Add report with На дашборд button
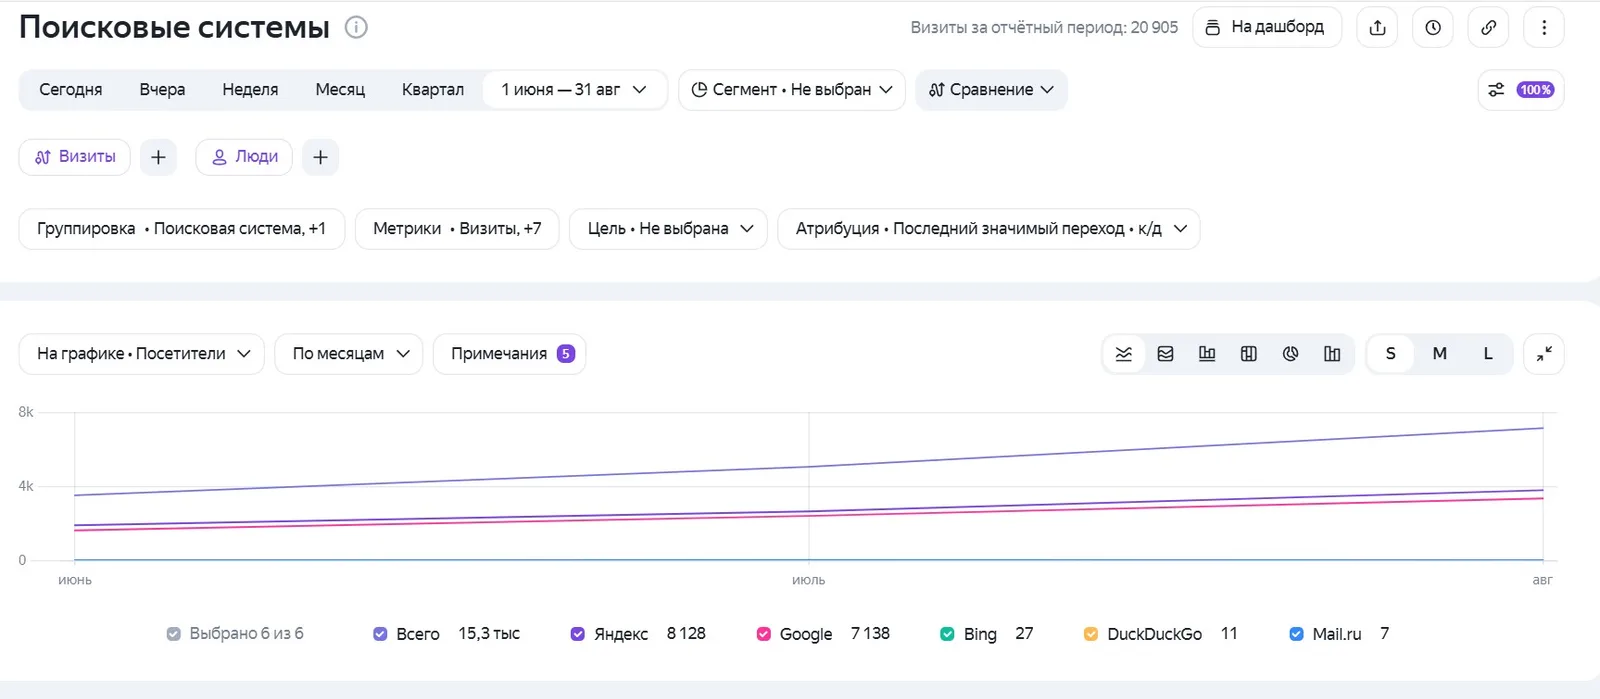The width and height of the screenshot is (1600, 699). point(1266,28)
